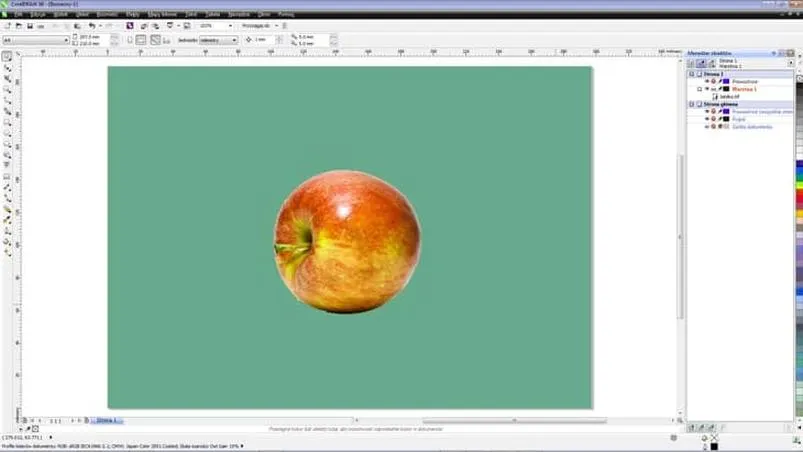
Task: Select the Rectangle tool in the toolbox
Action: pyautogui.click(x=7, y=122)
